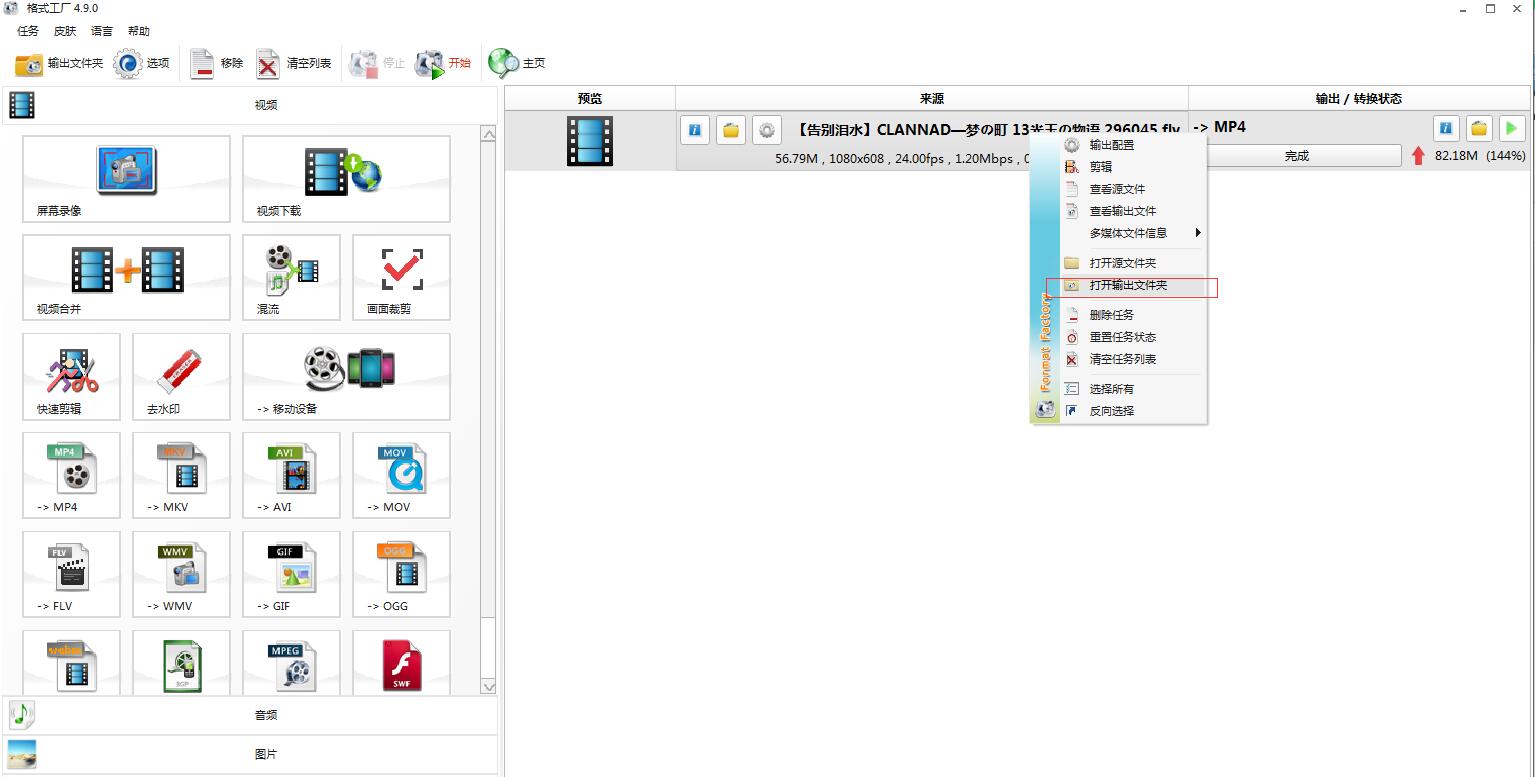
Task: Choose 反向选择 in context menu
Action: click(1133, 411)
